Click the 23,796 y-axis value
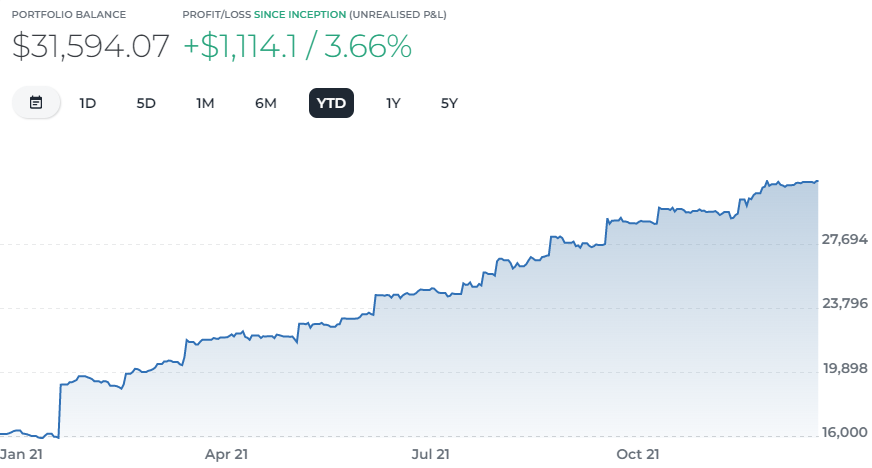 tap(844, 304)
